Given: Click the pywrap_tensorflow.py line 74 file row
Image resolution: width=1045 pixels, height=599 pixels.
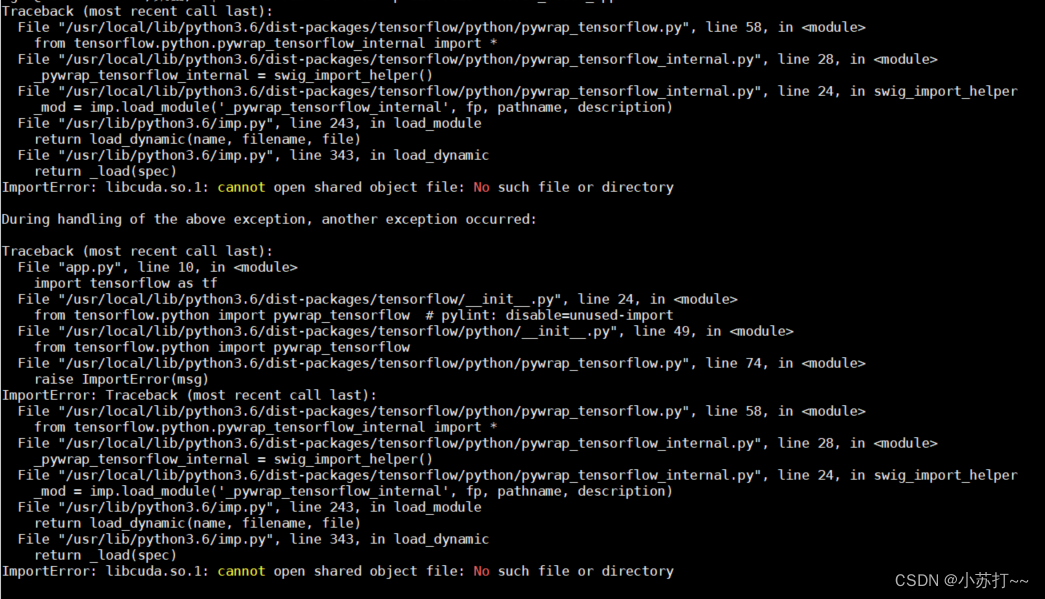Looking at the screenshot, I should pos(441,363).
